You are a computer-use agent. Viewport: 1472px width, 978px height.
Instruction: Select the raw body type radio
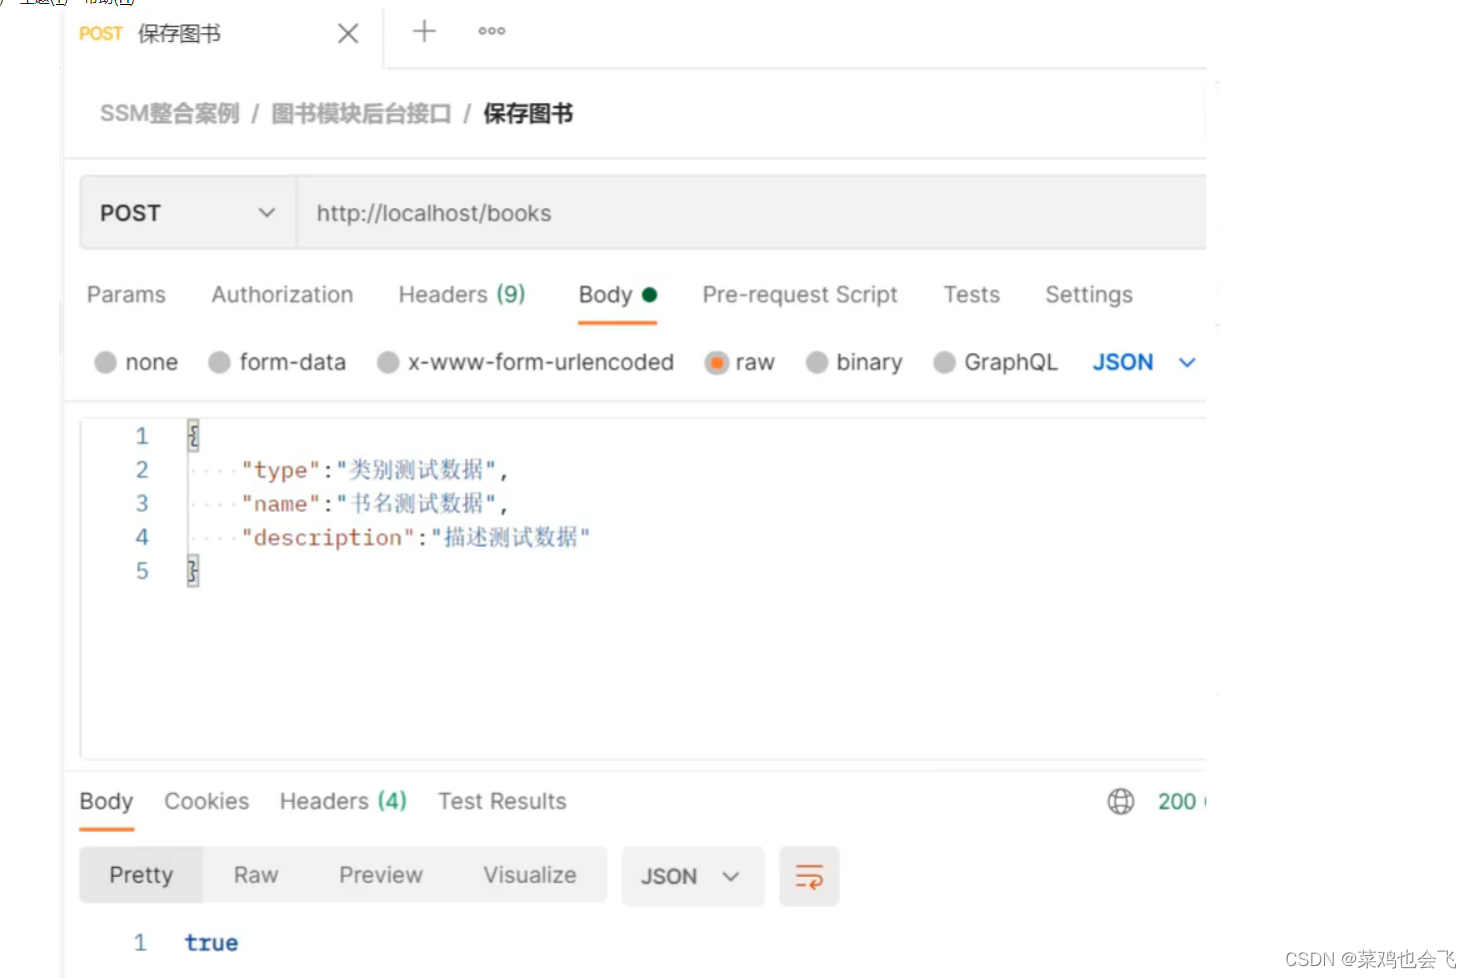point(716,362)
